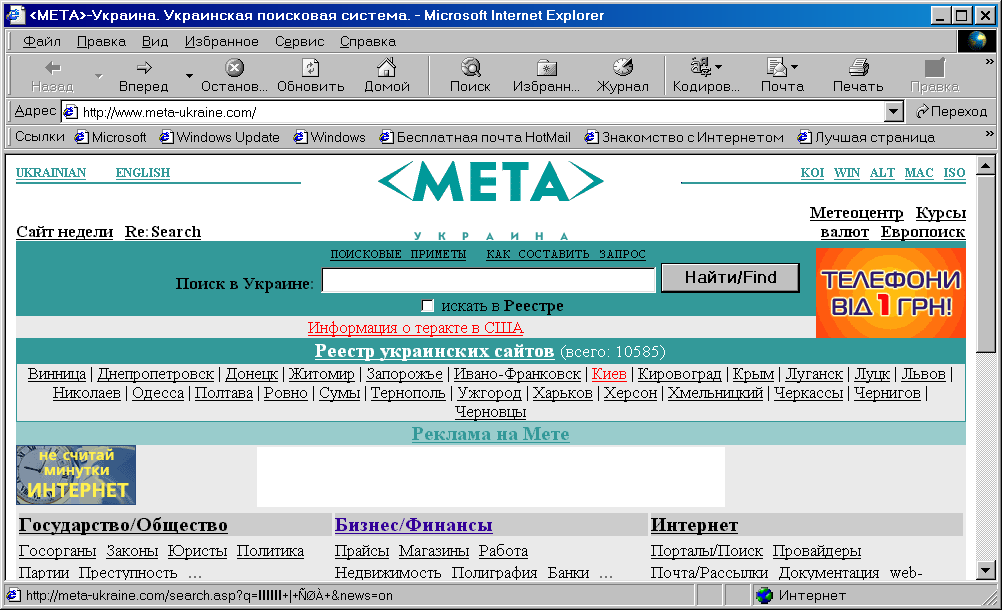
Task: Open the 'Реклама на Мете' link
Action: [490, 434]
